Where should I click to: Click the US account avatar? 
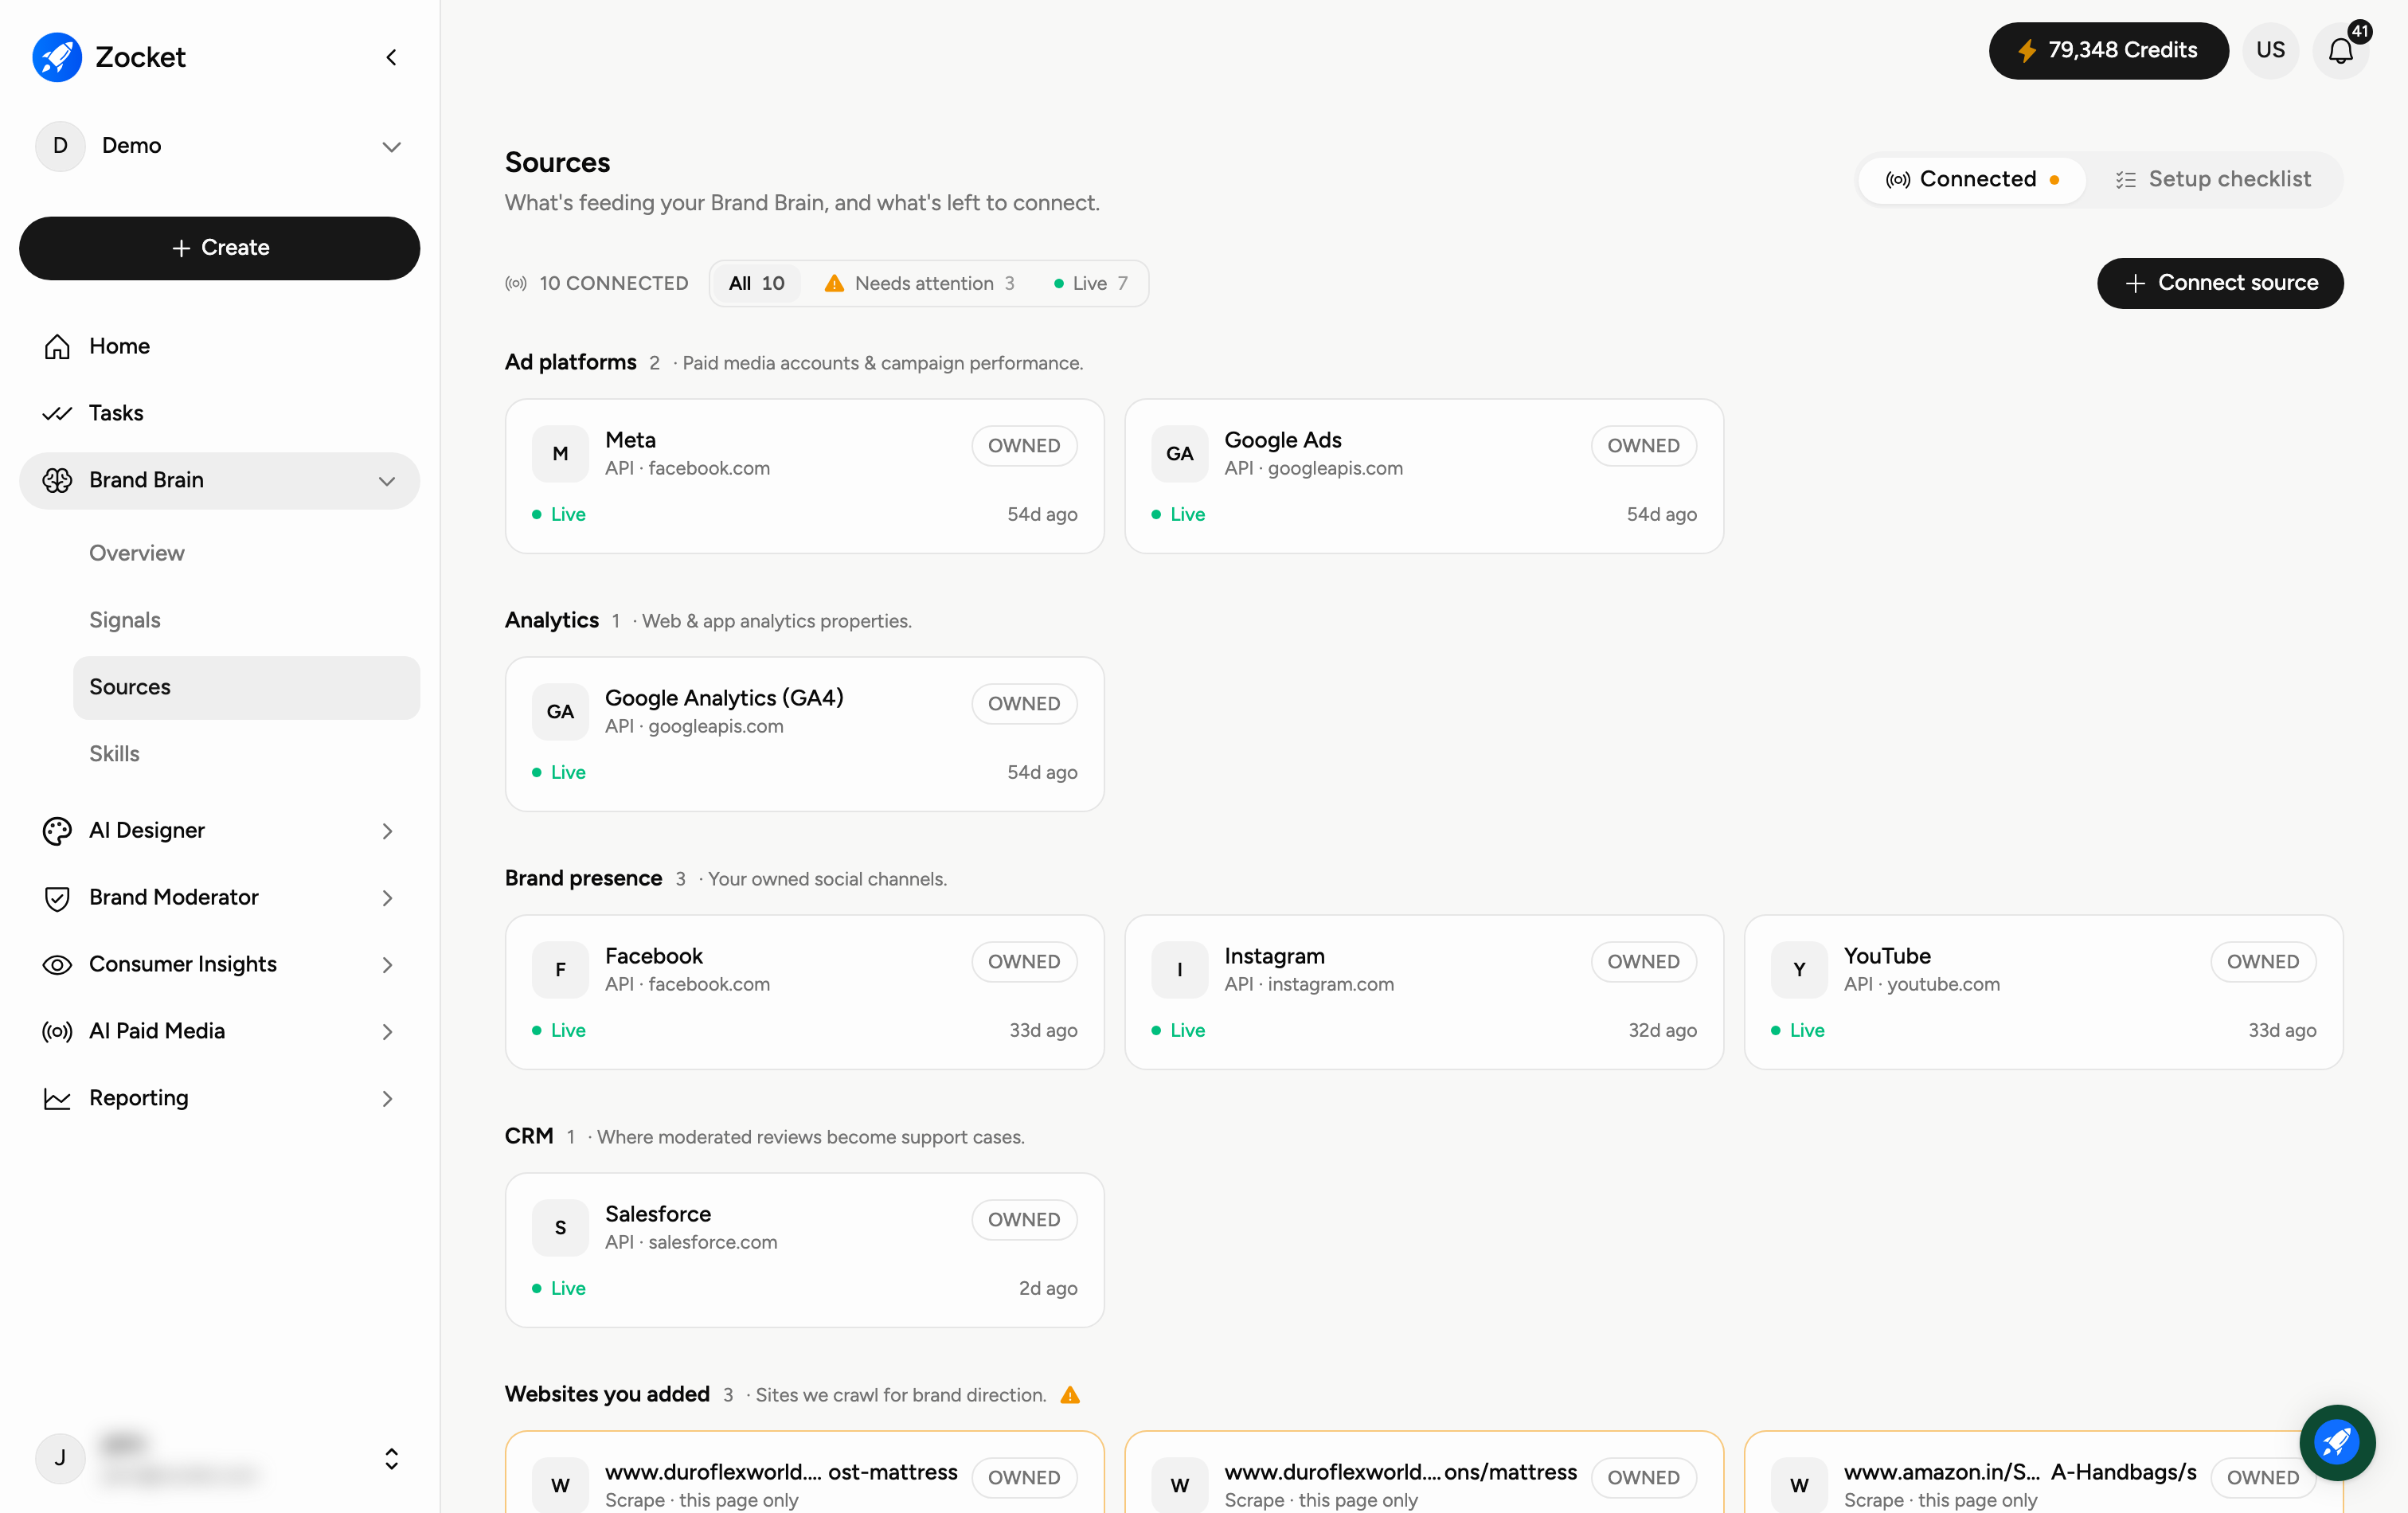2270,50
